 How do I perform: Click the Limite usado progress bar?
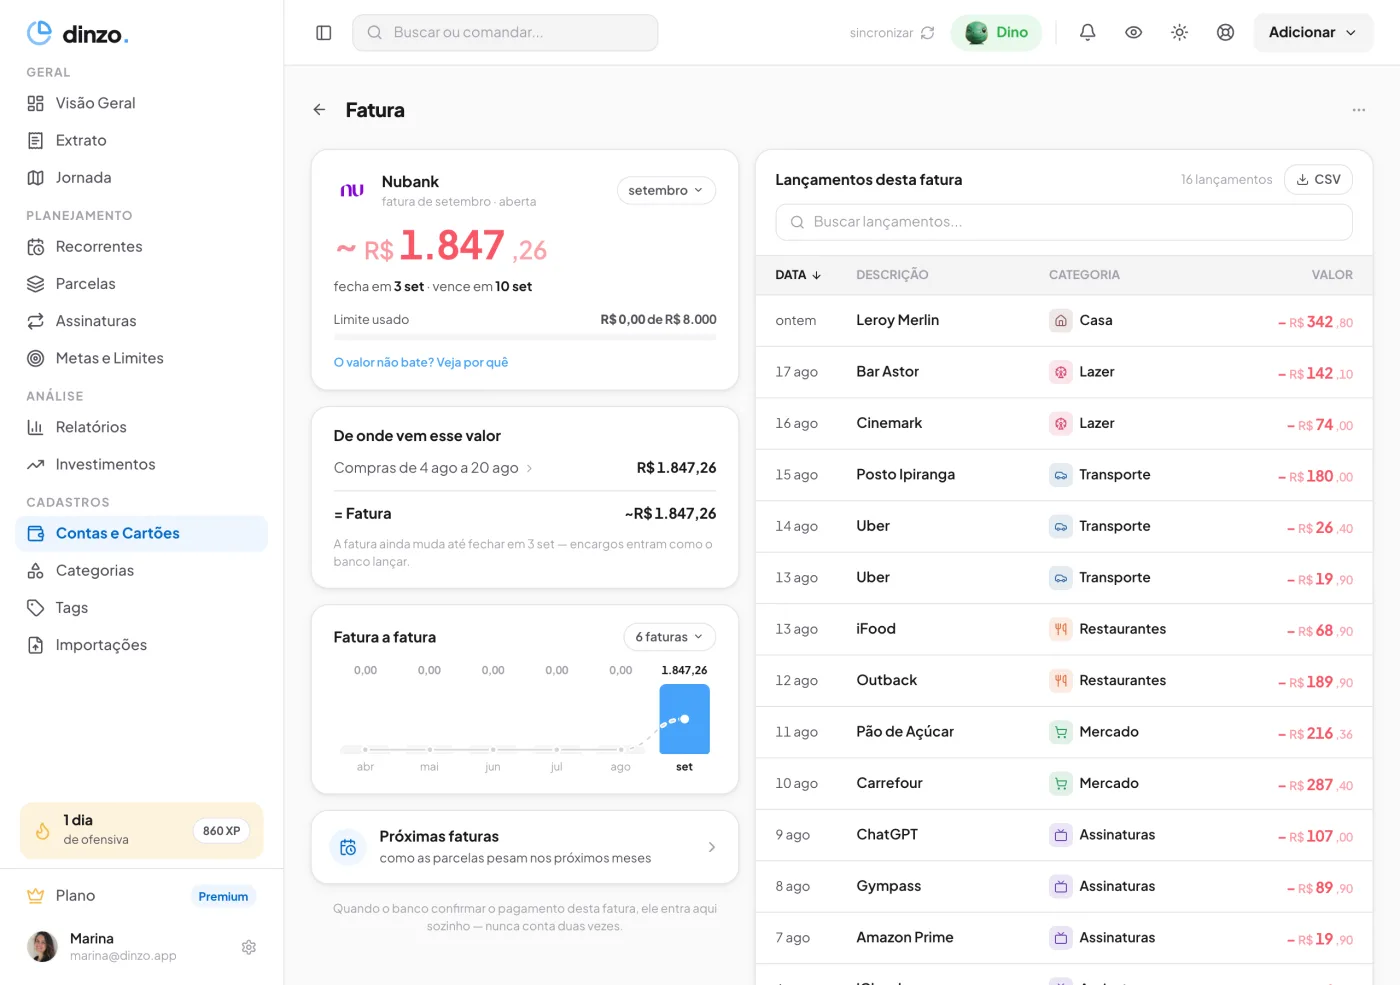click(x=525, y=338)
